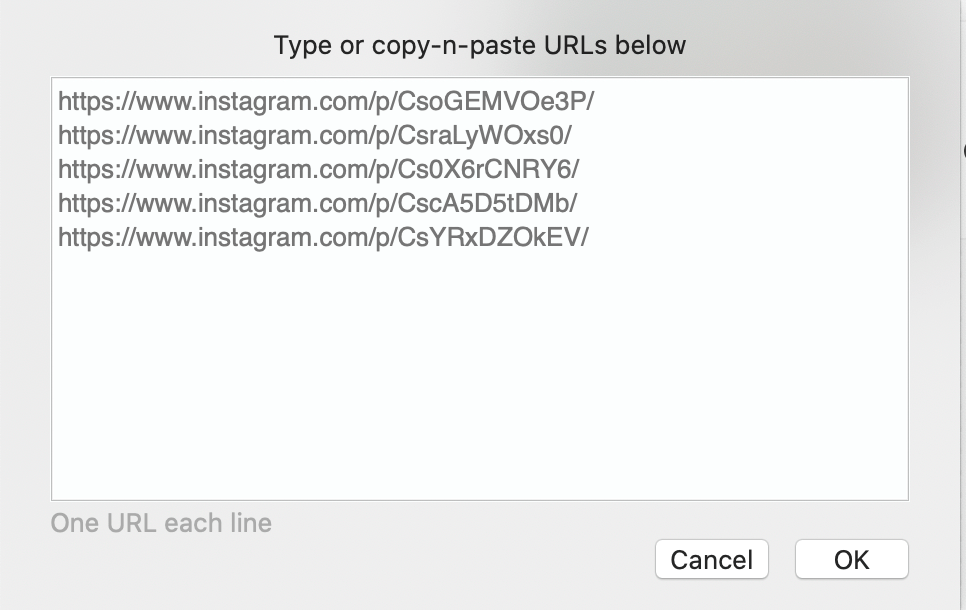Click the blank area inside the URL text box
Screen dimensions: 966x610
[x=480, y=380]
